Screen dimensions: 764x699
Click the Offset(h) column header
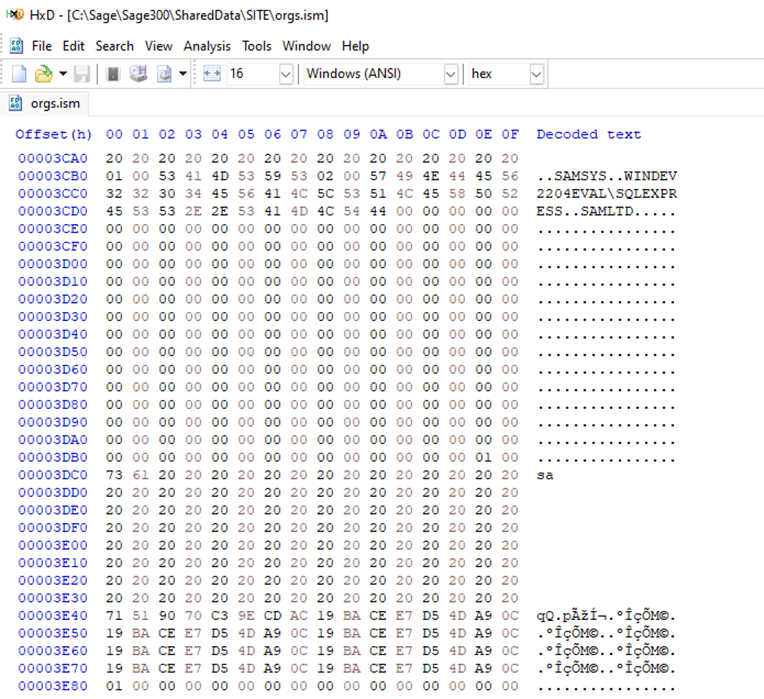[54, 134]
